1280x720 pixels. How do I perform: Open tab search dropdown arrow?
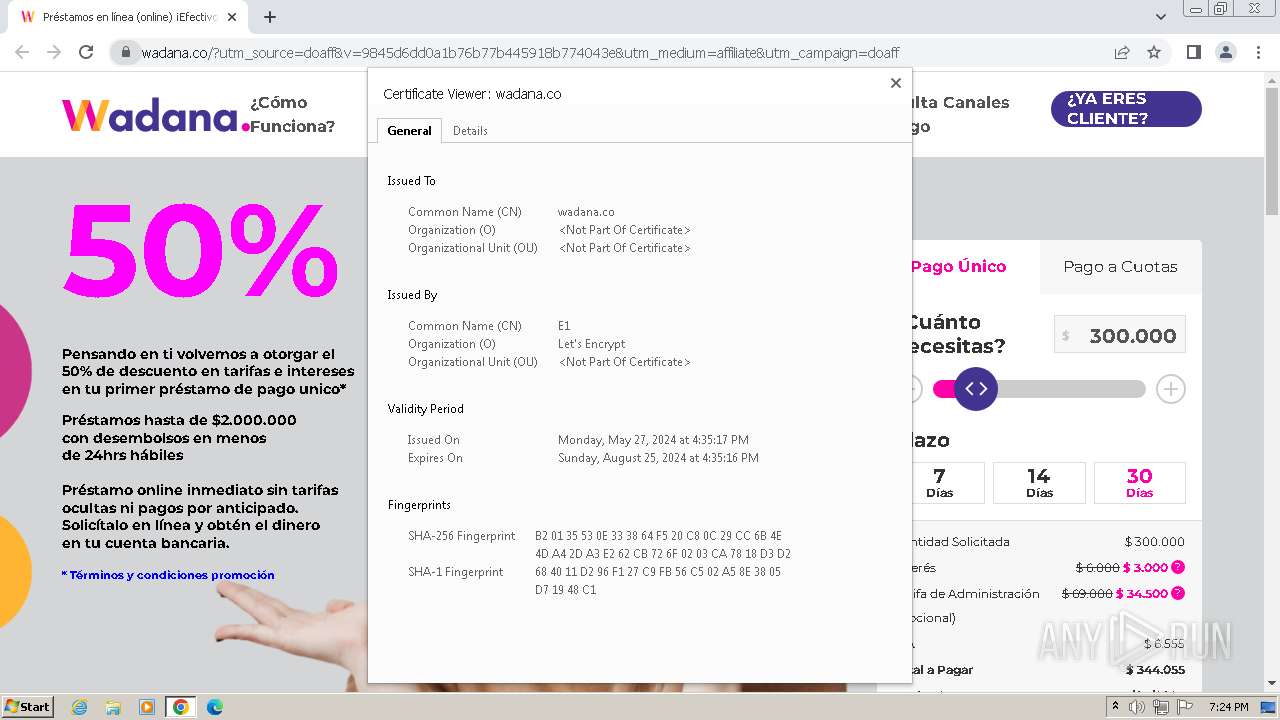1161,17
